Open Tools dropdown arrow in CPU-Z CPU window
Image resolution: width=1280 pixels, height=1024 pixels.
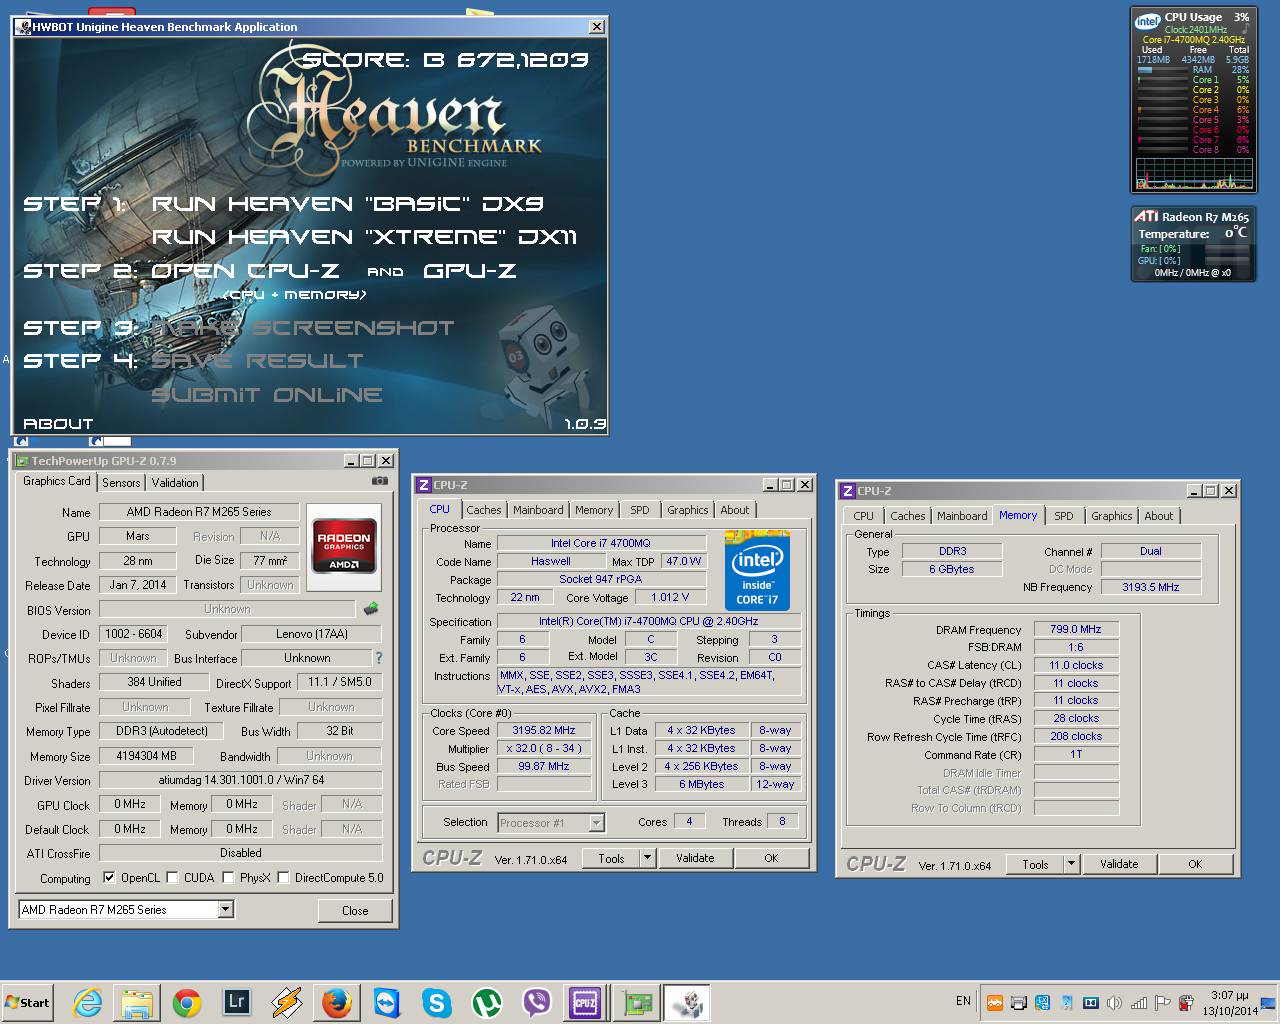coord(648,858)
